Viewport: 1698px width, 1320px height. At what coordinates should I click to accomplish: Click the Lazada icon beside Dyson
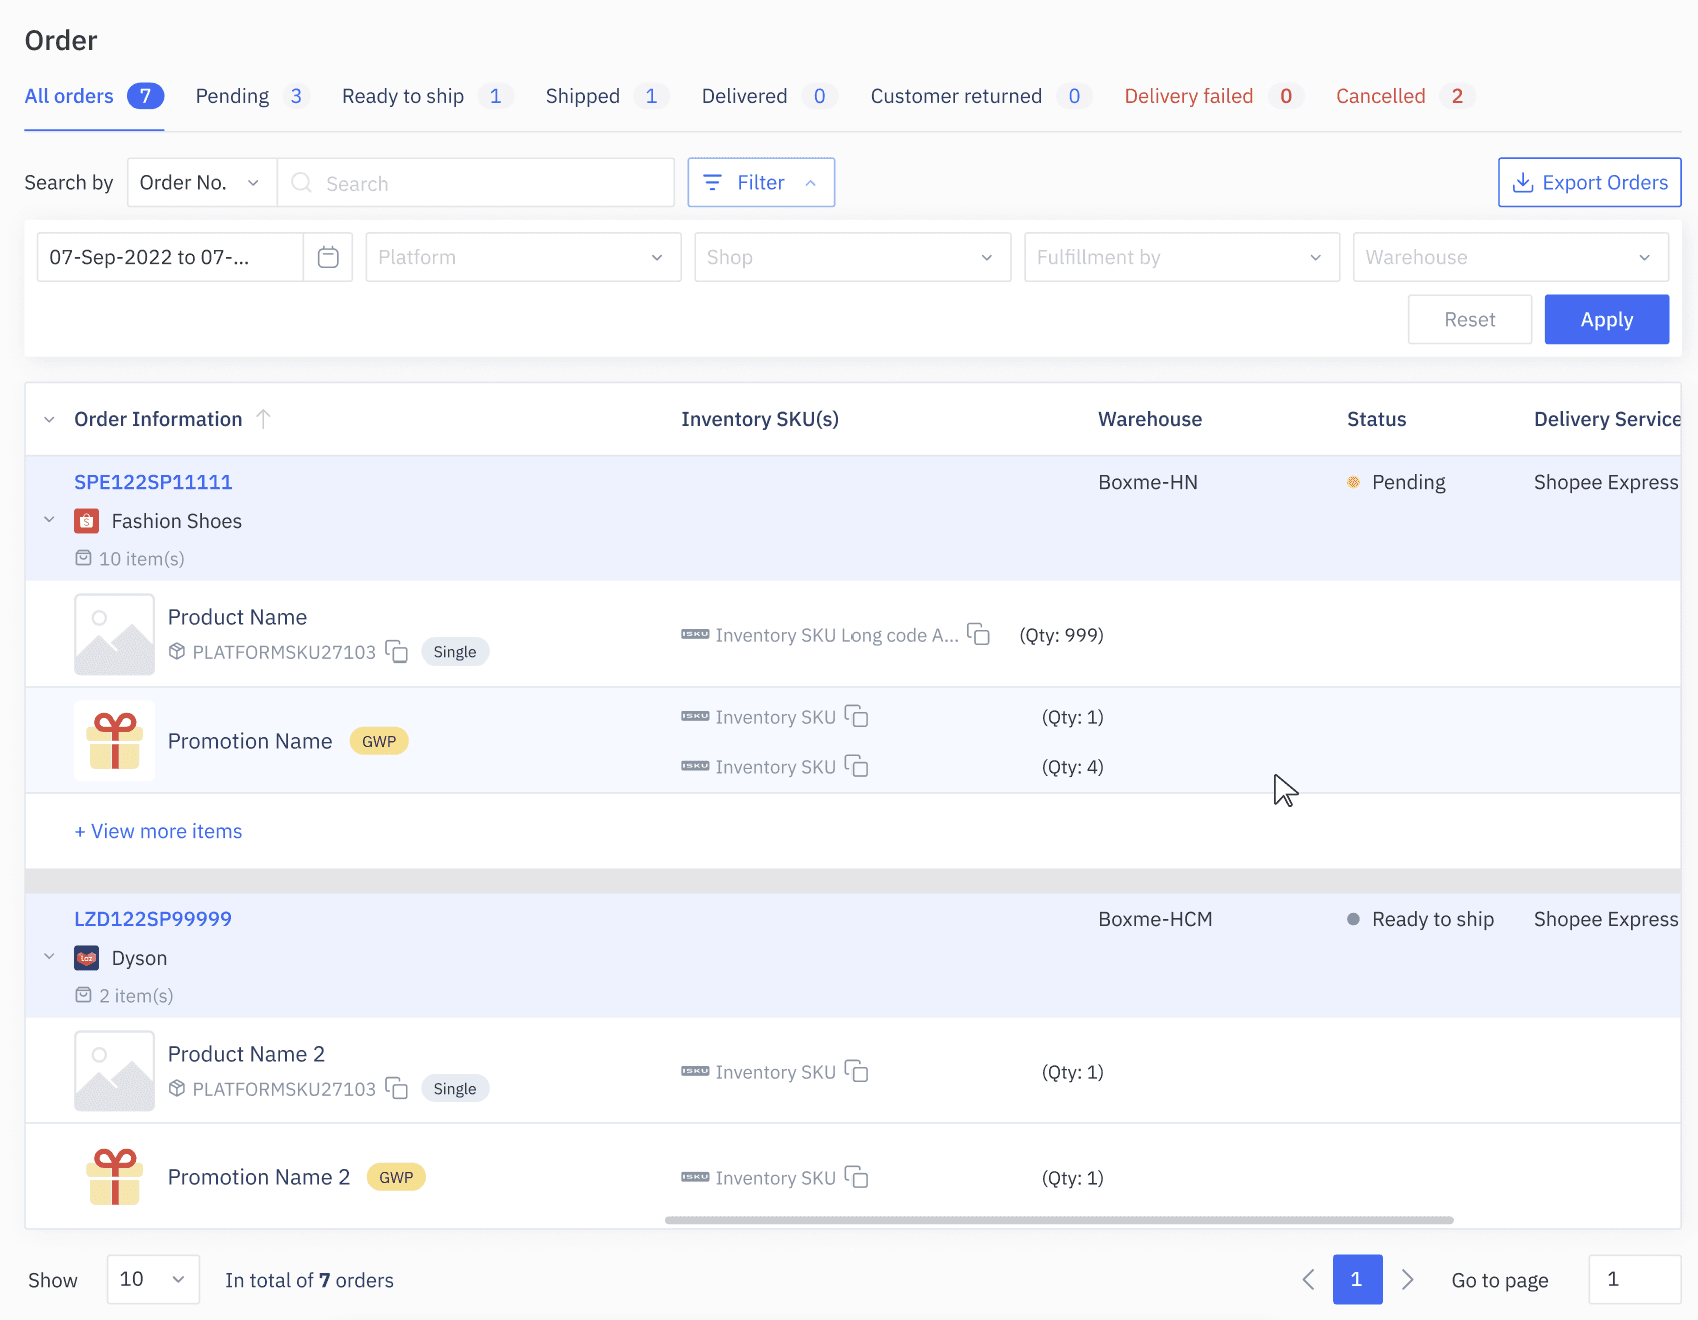point(87,958)
